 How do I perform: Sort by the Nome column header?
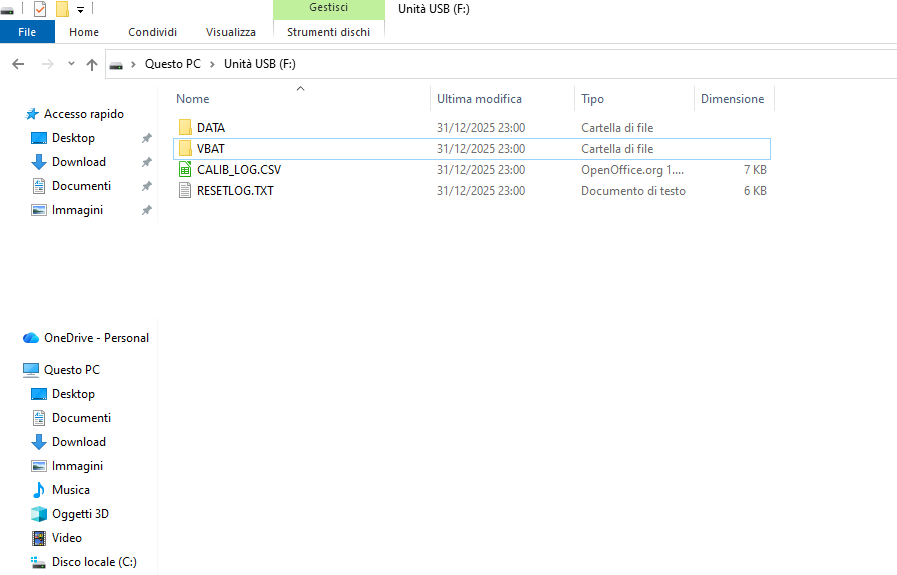pos(193,99)
